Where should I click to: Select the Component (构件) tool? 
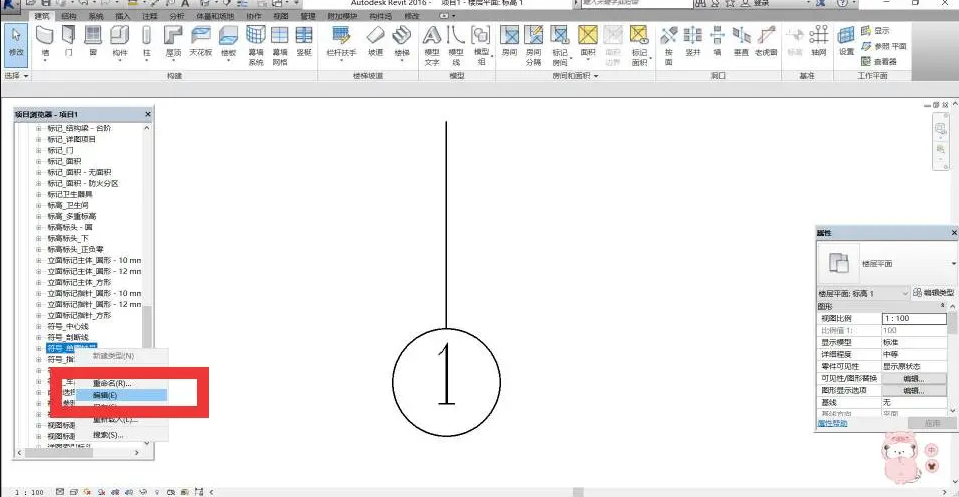point(120,42)
